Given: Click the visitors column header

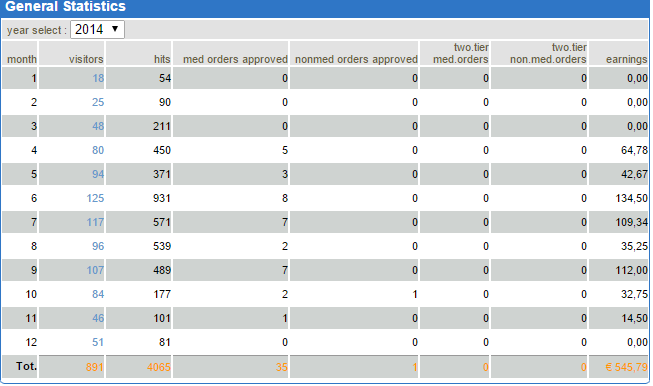Looking at the screenshot, I should tap(86, 60).
